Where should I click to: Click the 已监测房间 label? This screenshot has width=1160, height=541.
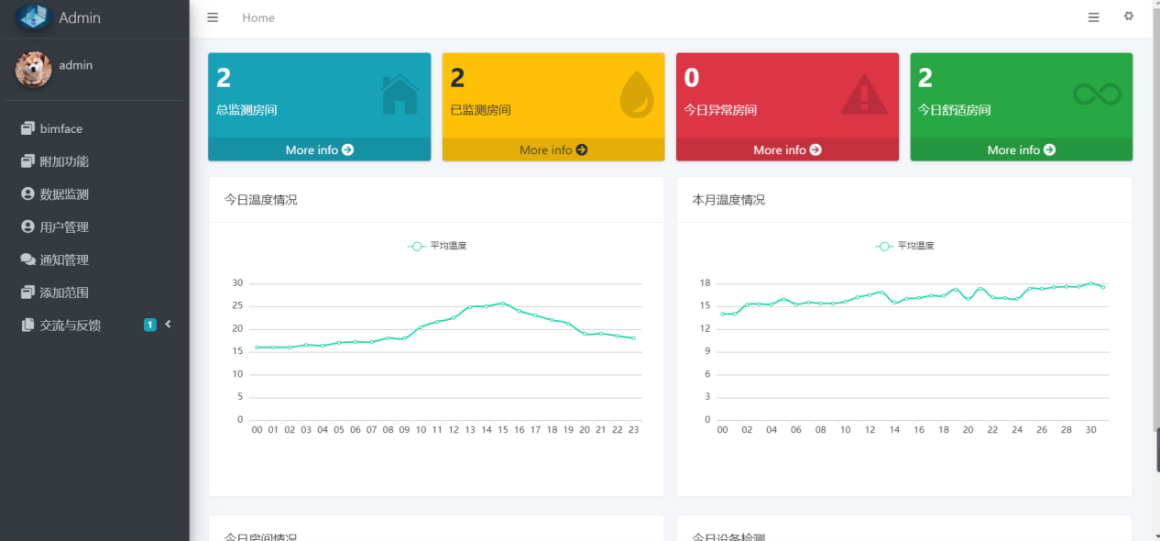tap(480, 110)
